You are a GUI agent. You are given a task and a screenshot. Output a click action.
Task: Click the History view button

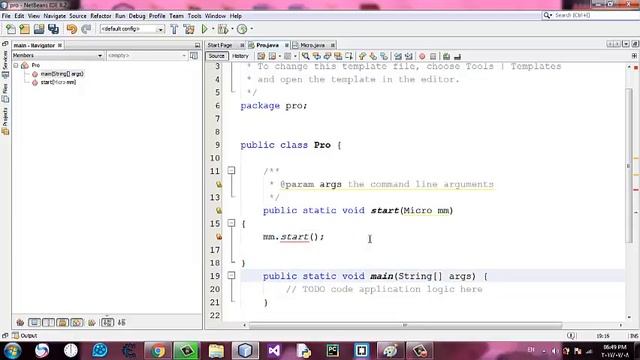(240, 56)
